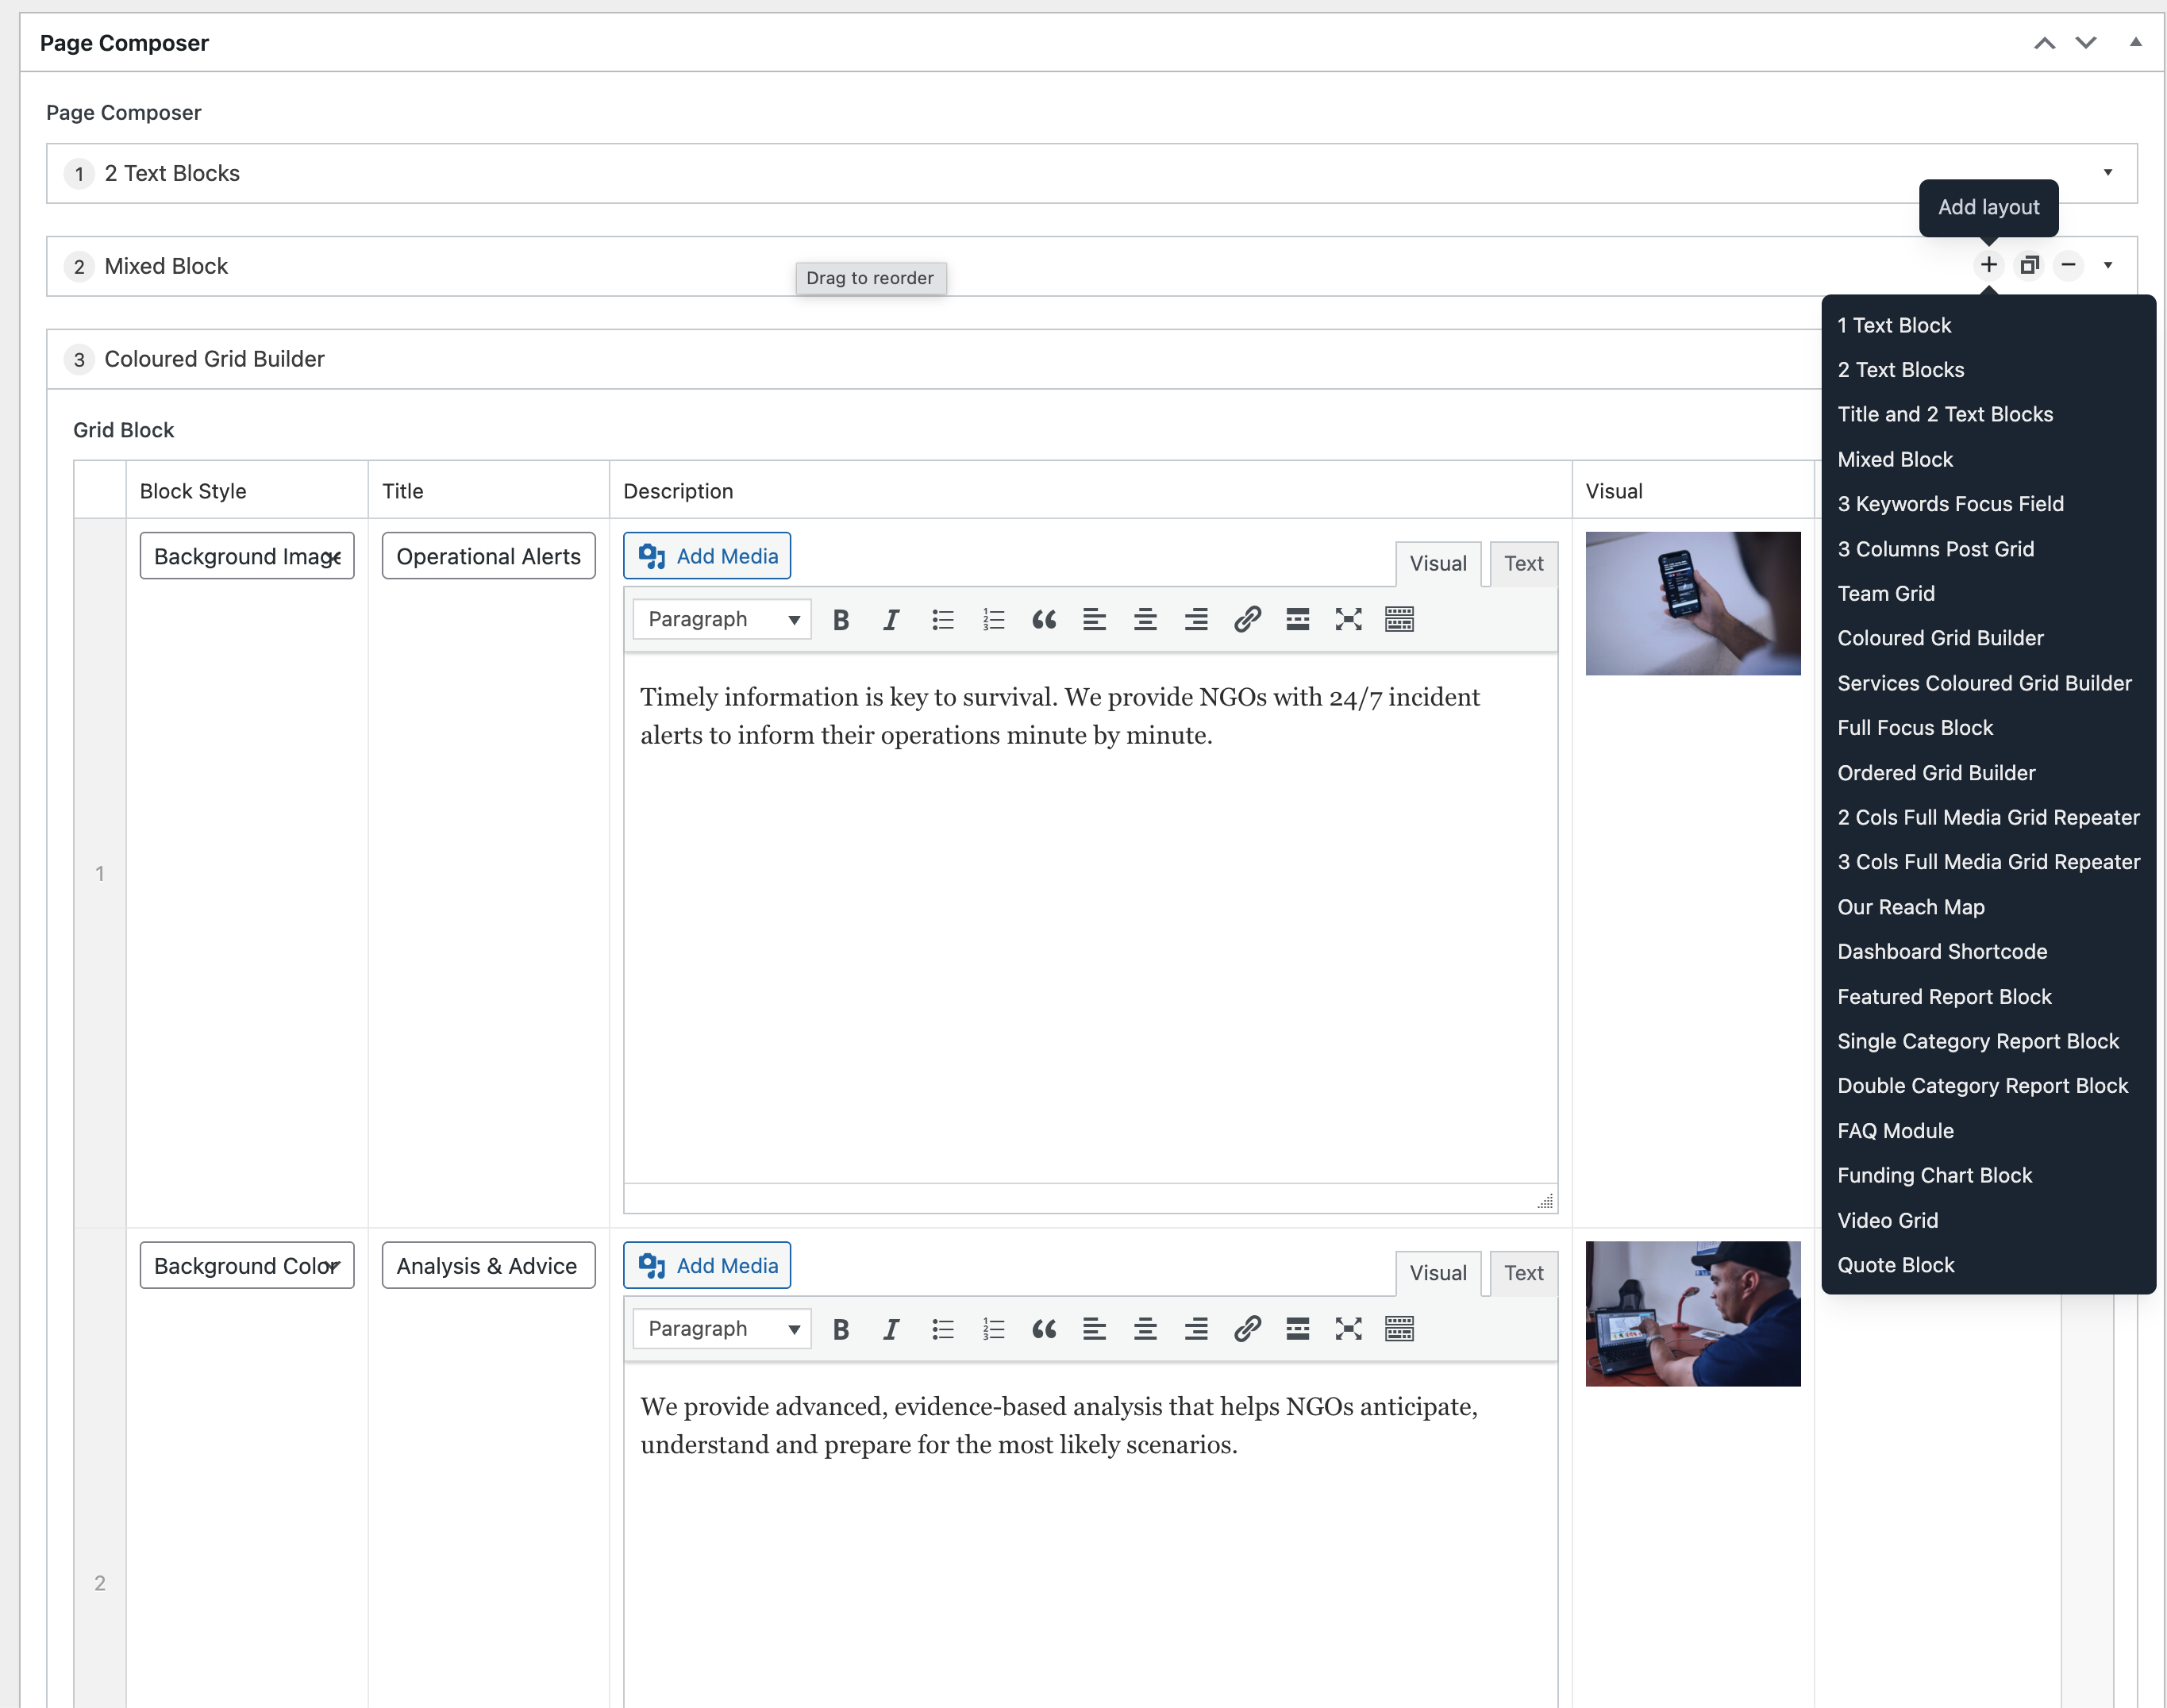Click the Operational Alerts title field
Image resolution: width=2167 pixels, height=1708 pixels.
coord(488,556)
